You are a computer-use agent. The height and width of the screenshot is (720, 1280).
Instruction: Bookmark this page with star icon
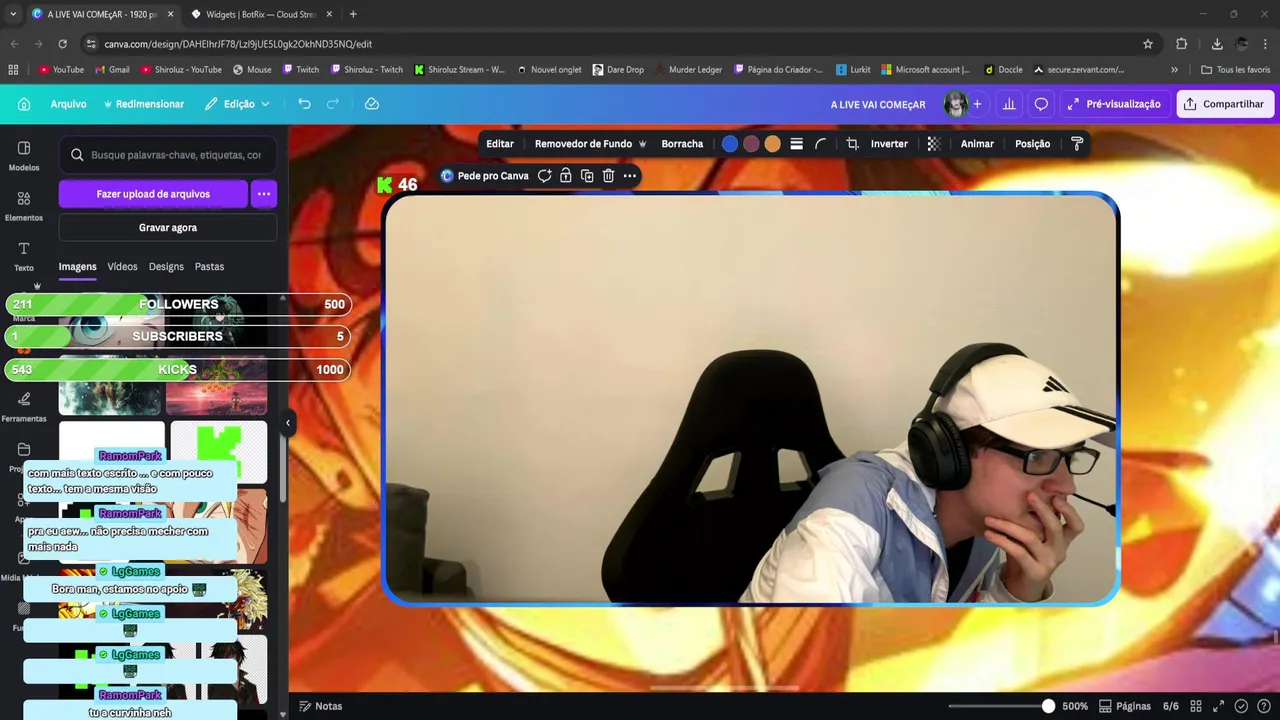click(1148, 44)
